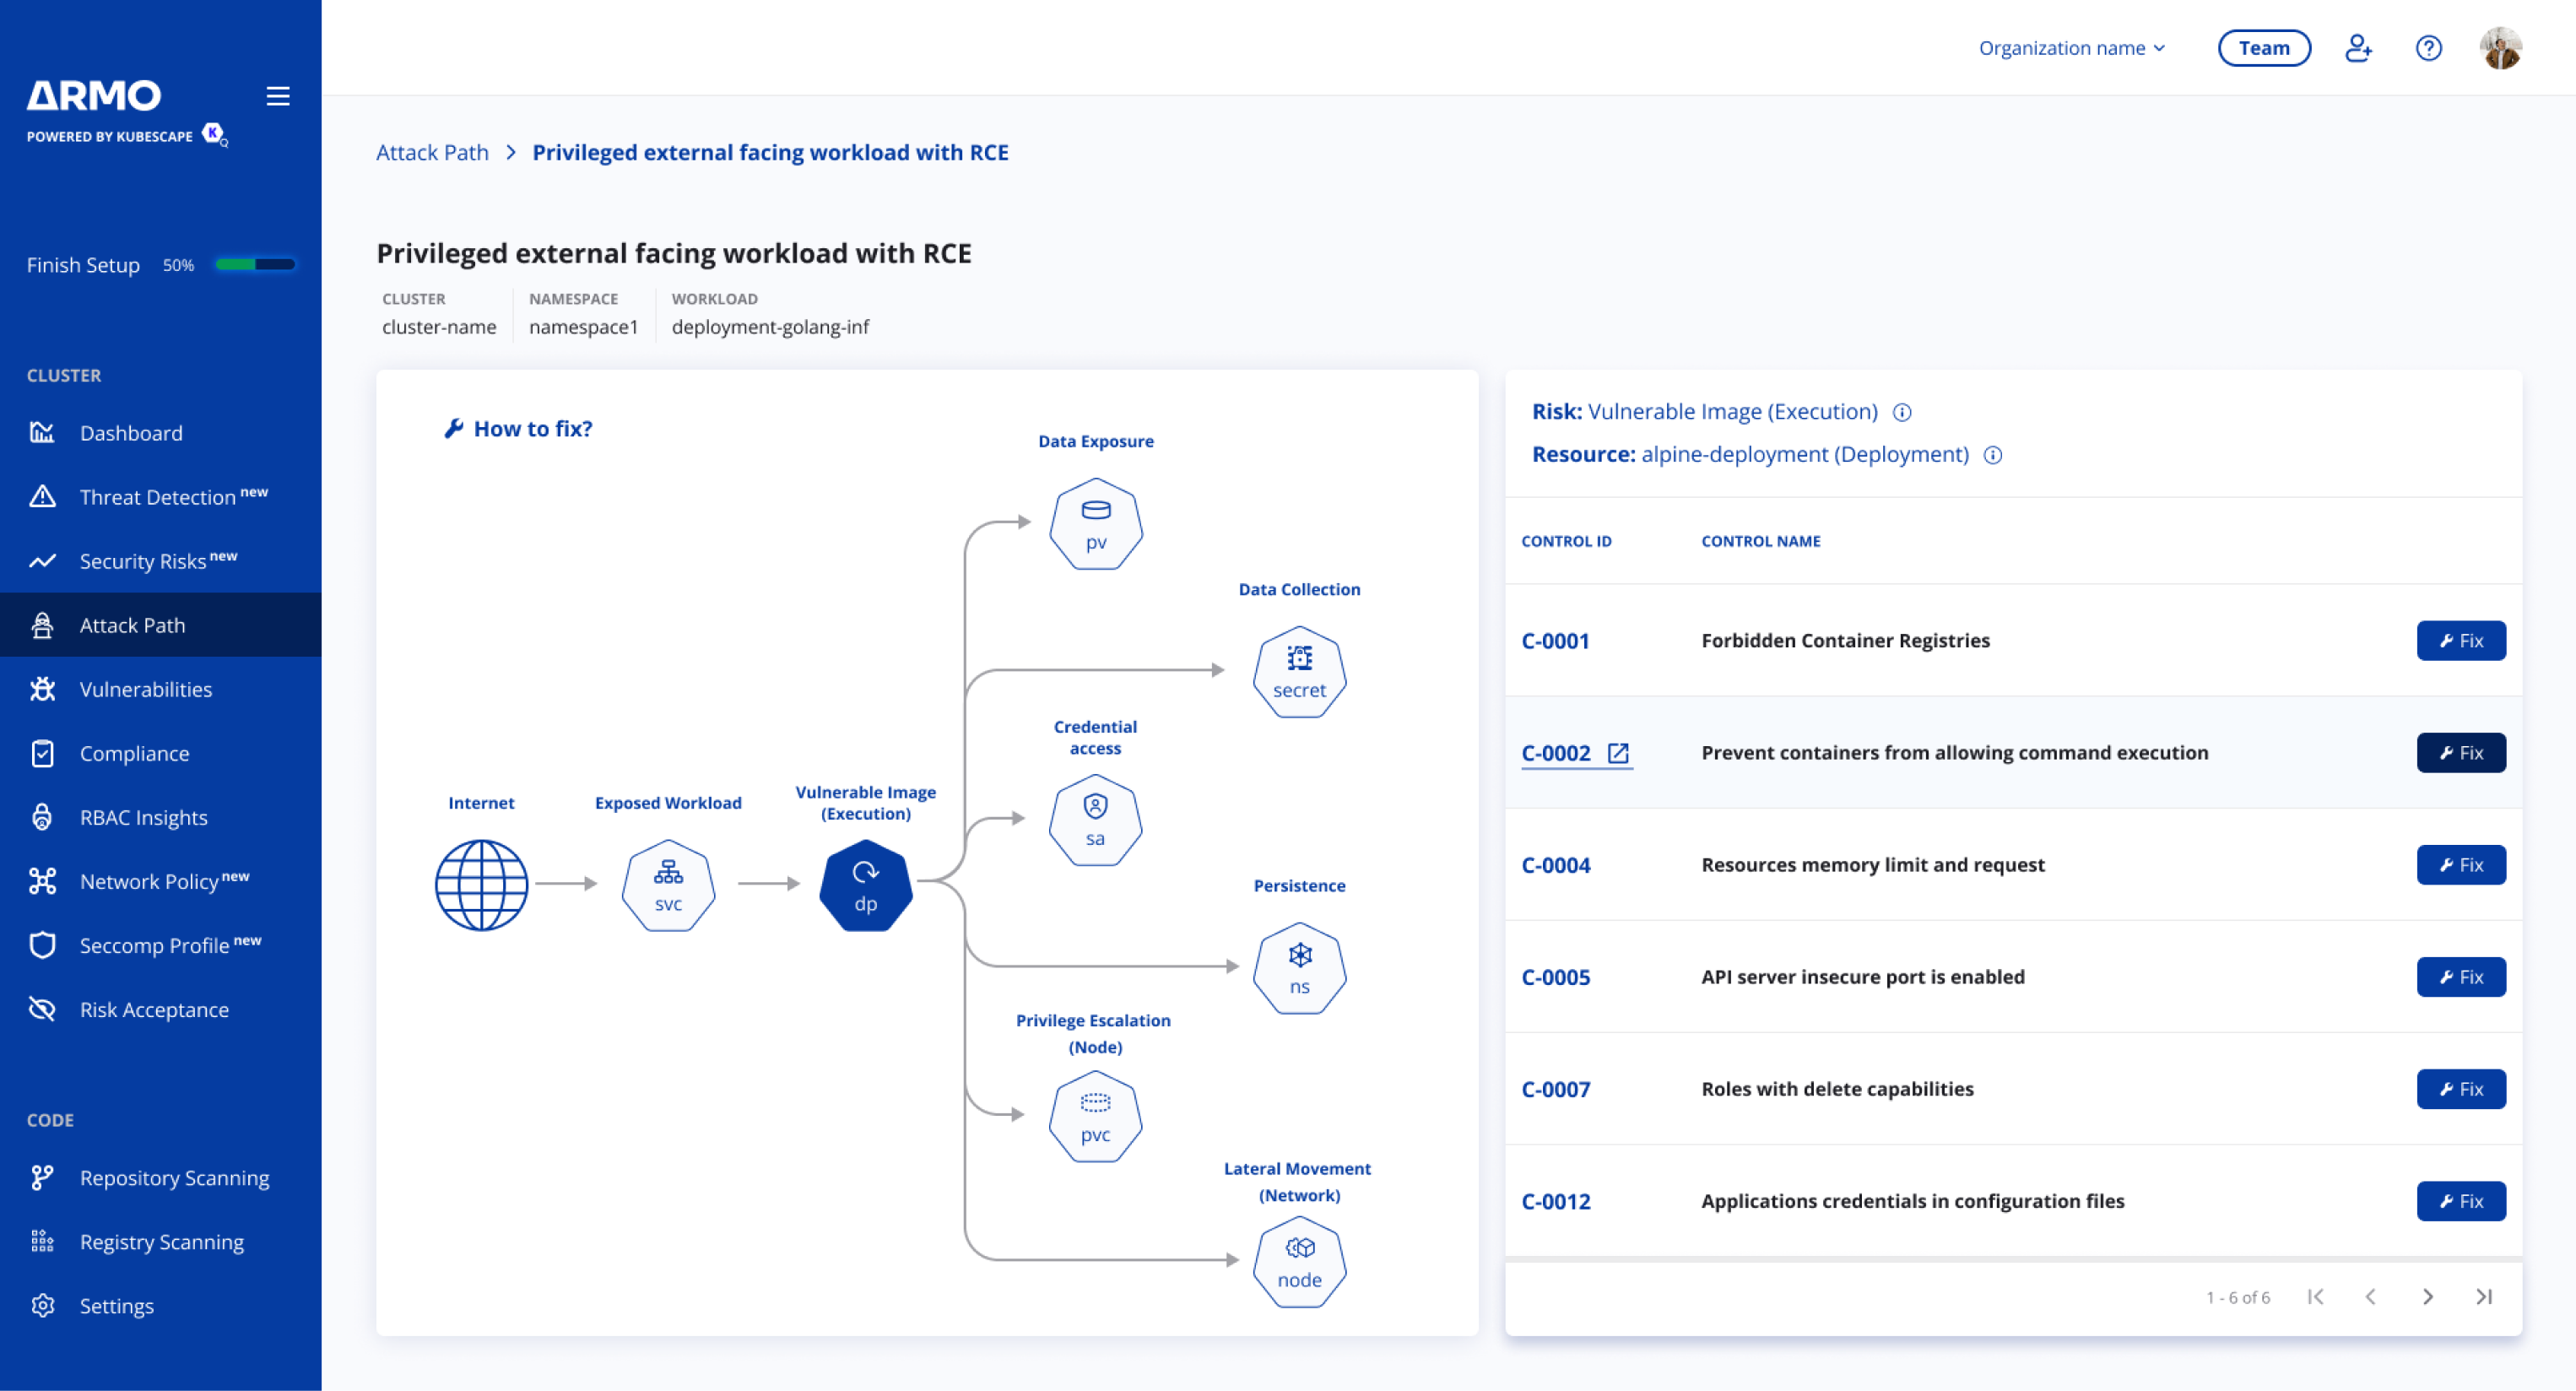
Task: Click the ARMO logo
Action: 94,96
